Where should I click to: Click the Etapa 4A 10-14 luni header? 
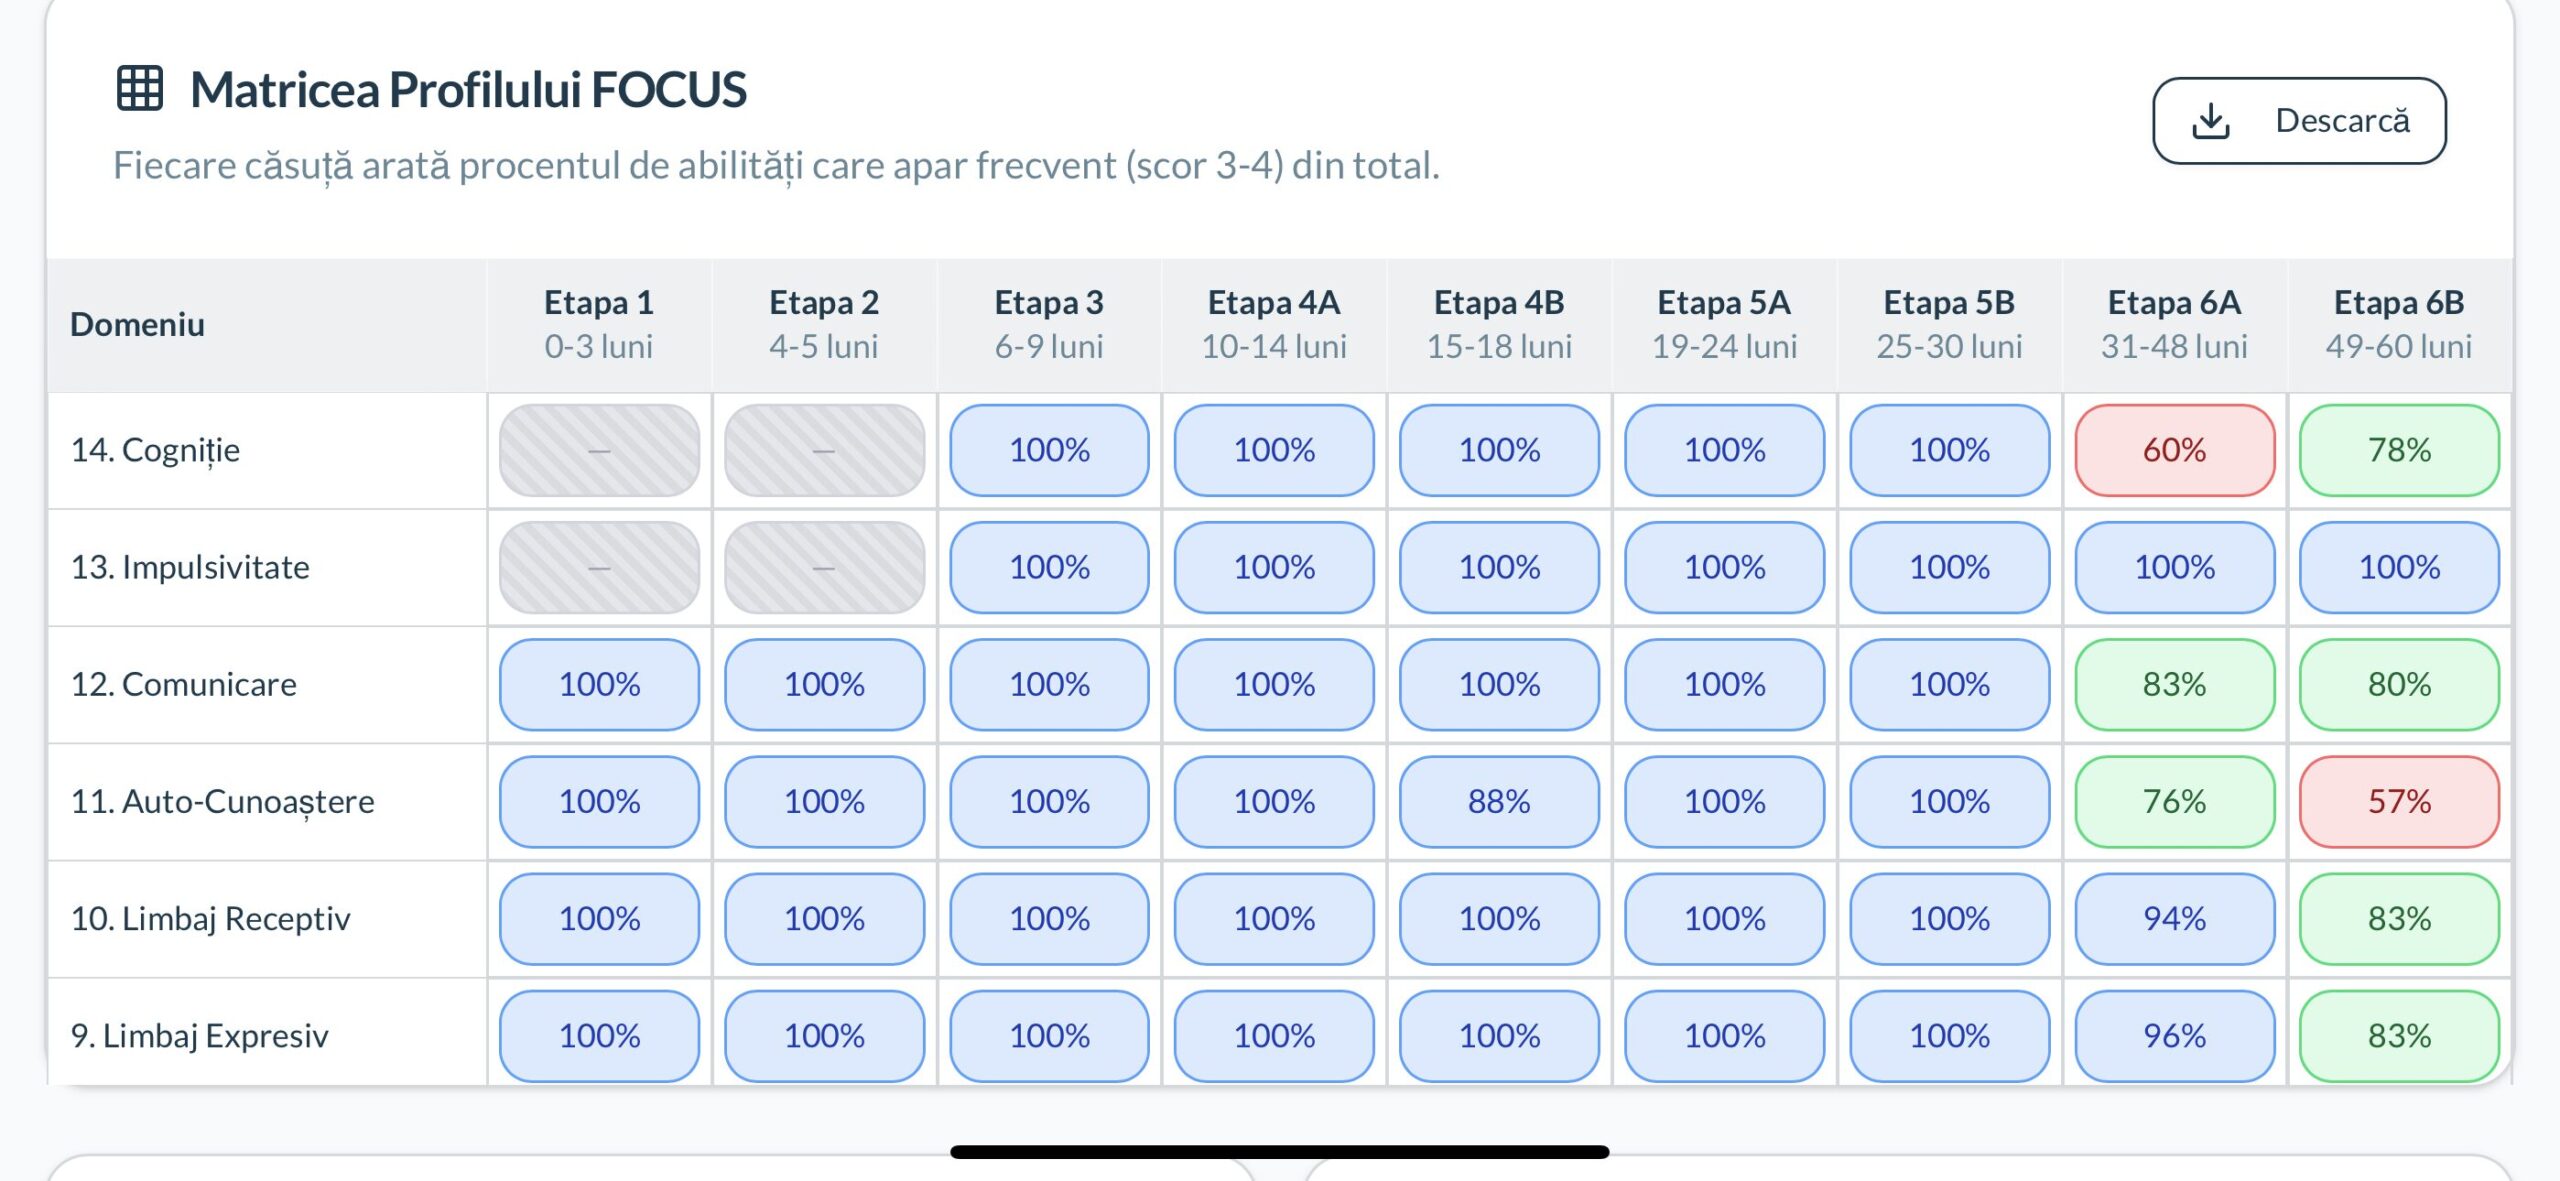[1274, 324]
